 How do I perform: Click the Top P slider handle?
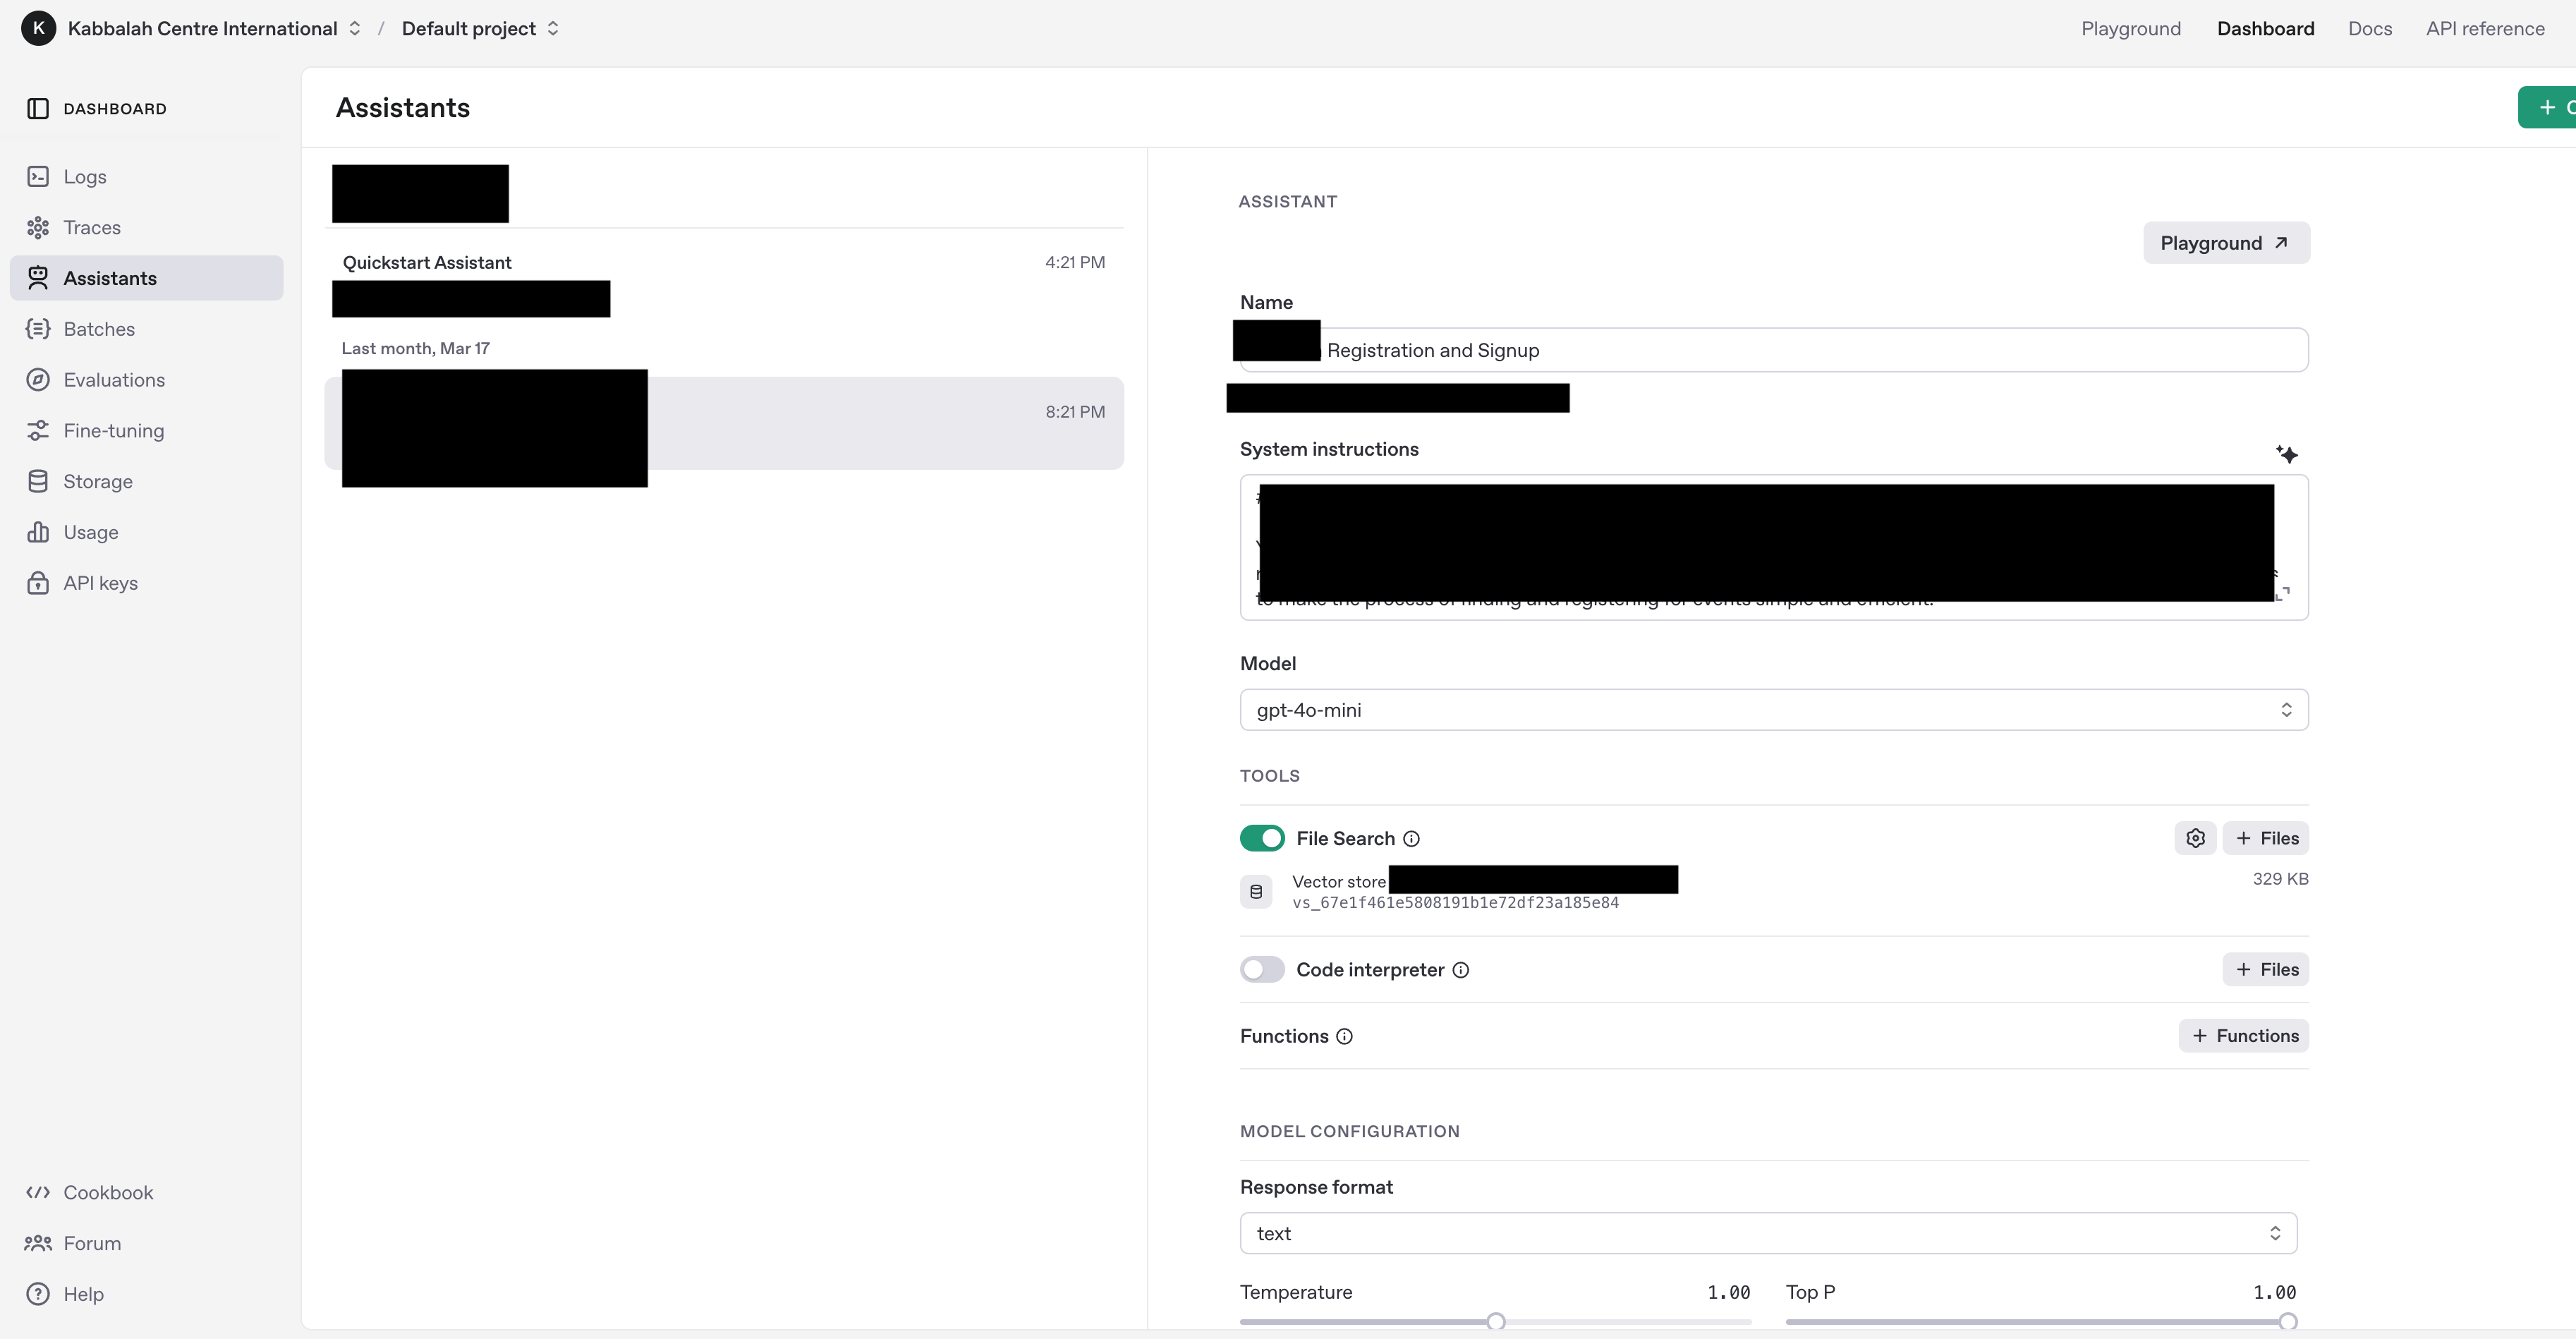[x=2288, y=1321]
